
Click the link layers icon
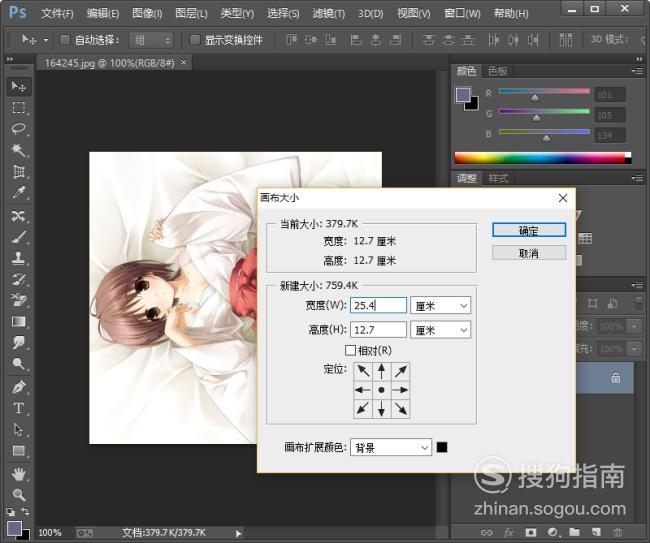pos(486,532)
